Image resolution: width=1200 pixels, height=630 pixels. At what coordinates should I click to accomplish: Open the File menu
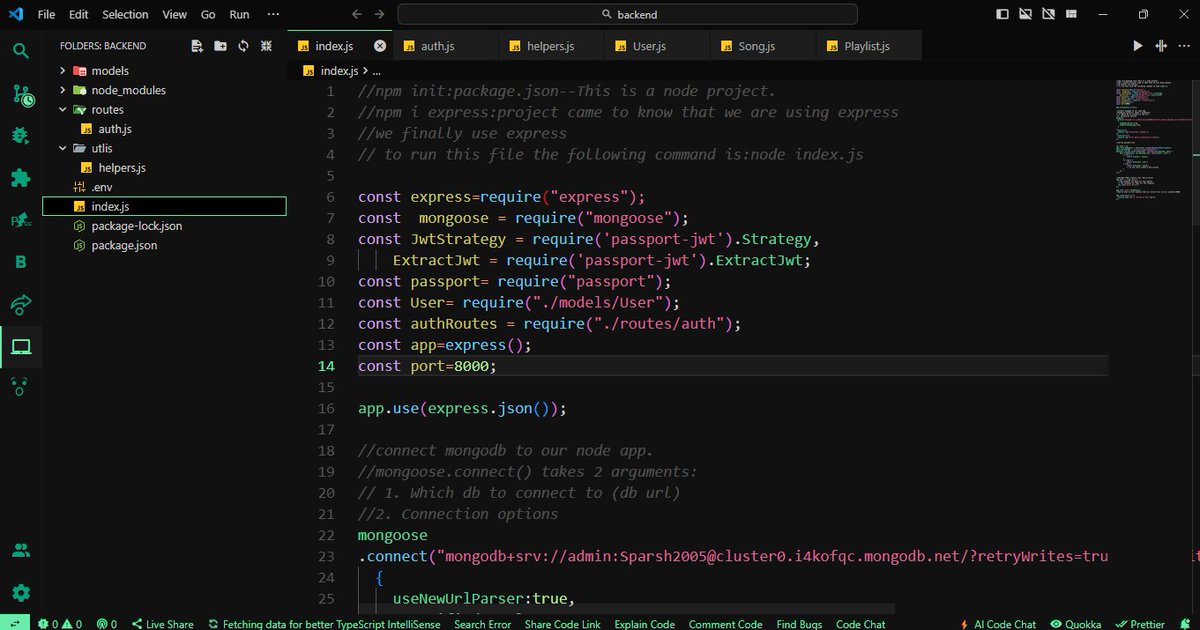tap(46, 14)
